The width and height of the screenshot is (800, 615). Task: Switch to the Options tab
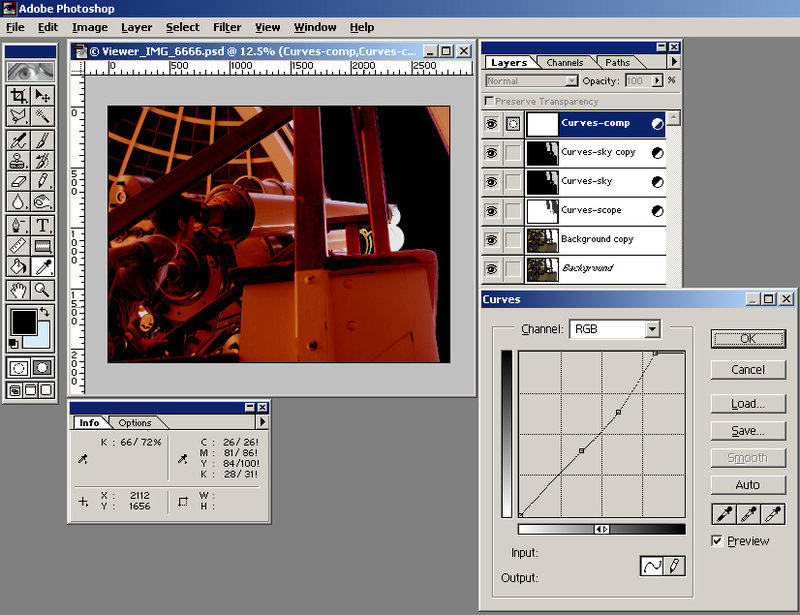(x=135, y=423)
